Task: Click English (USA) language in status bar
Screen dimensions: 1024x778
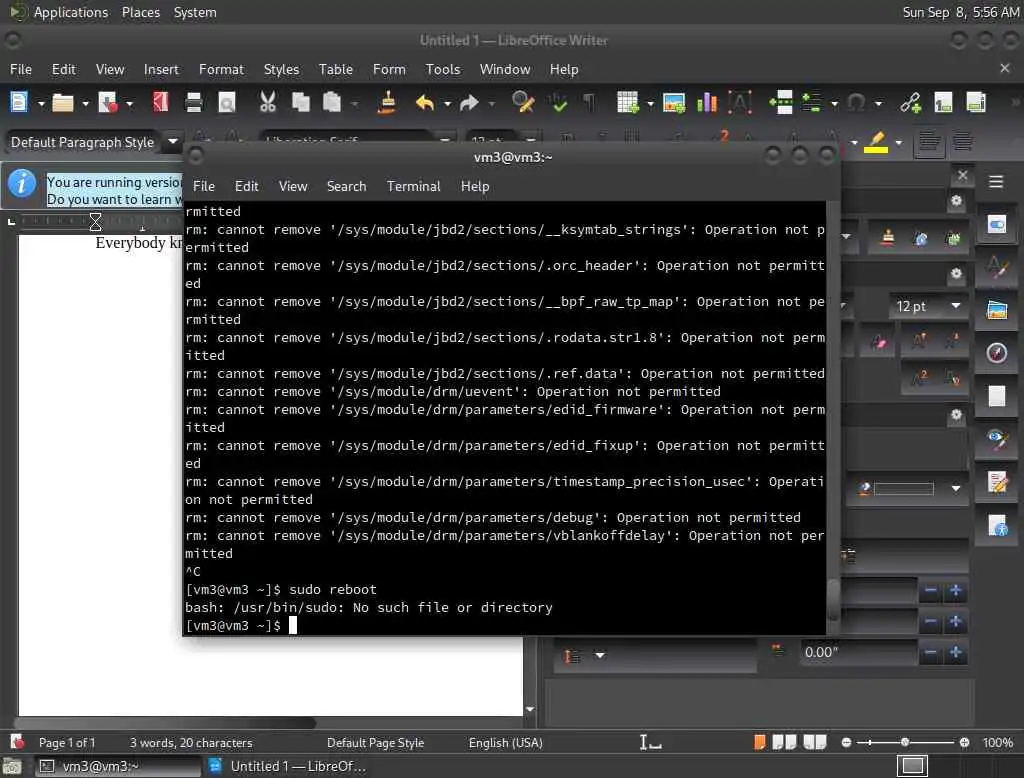Action: pyautogui.click(x=505, y=743)
